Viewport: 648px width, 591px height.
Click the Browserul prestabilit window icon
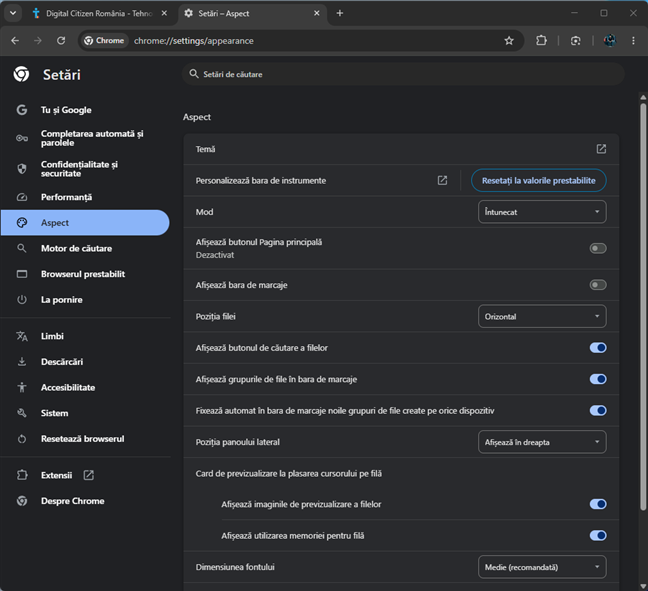pyautogui.click(x=22, y=274)
